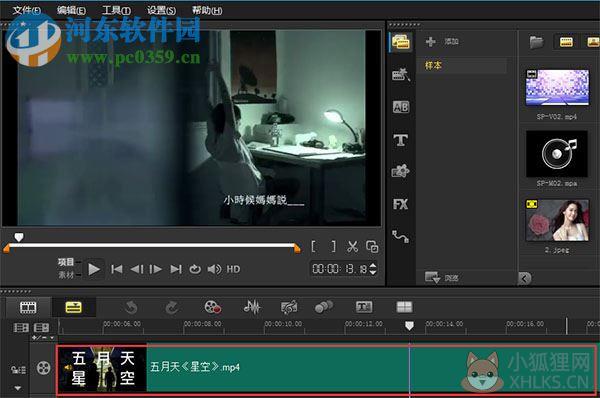Expand the track options arrow below
Viewport: 600px width, 398px height.
(x=18, y=388)
